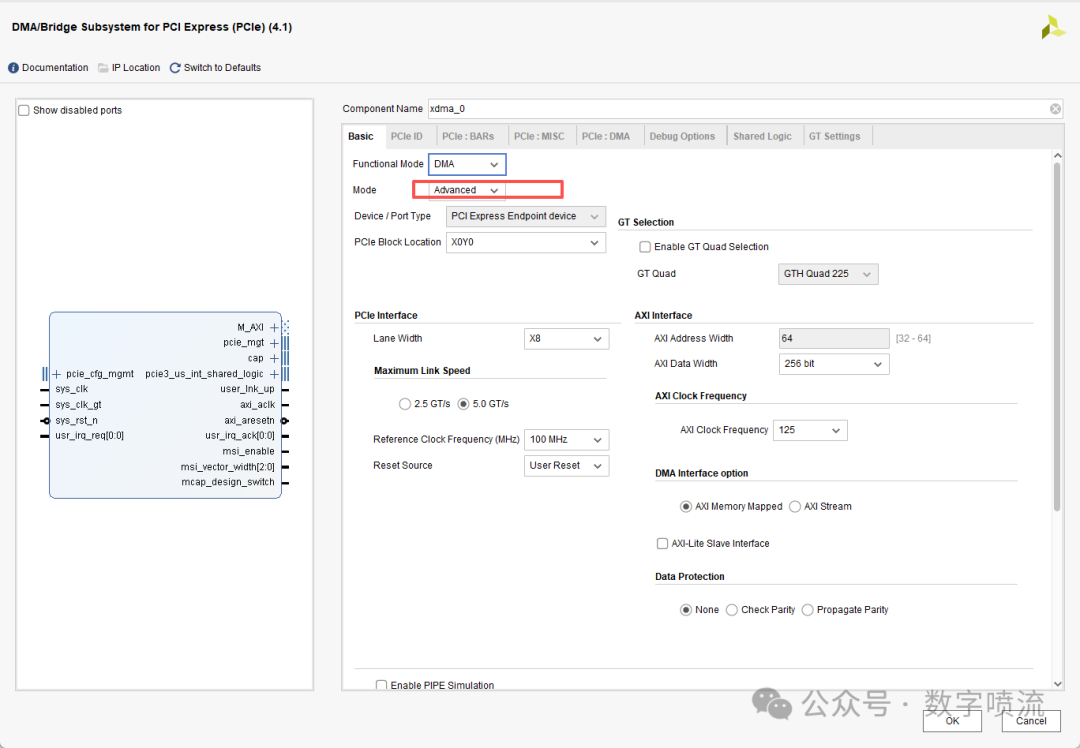Click the Cancel button
The height and width of the screenshot is (748, 1080).
[x=1030, y=720]
